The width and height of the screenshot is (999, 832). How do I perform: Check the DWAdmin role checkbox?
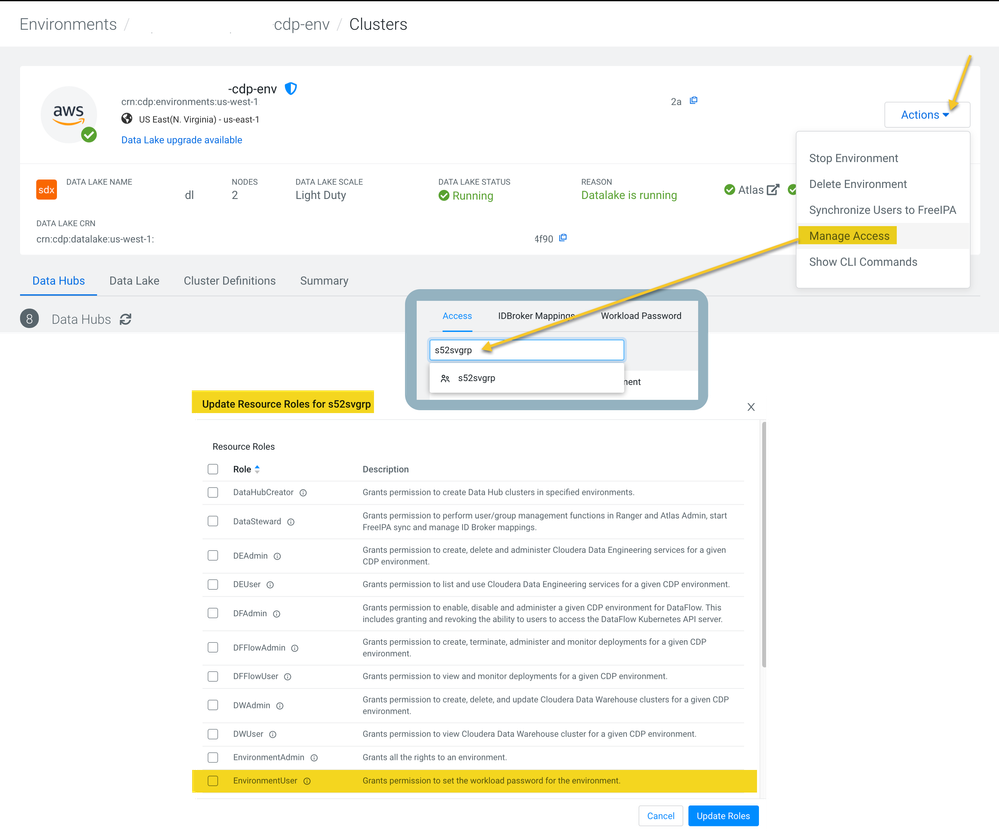(213, 705)
